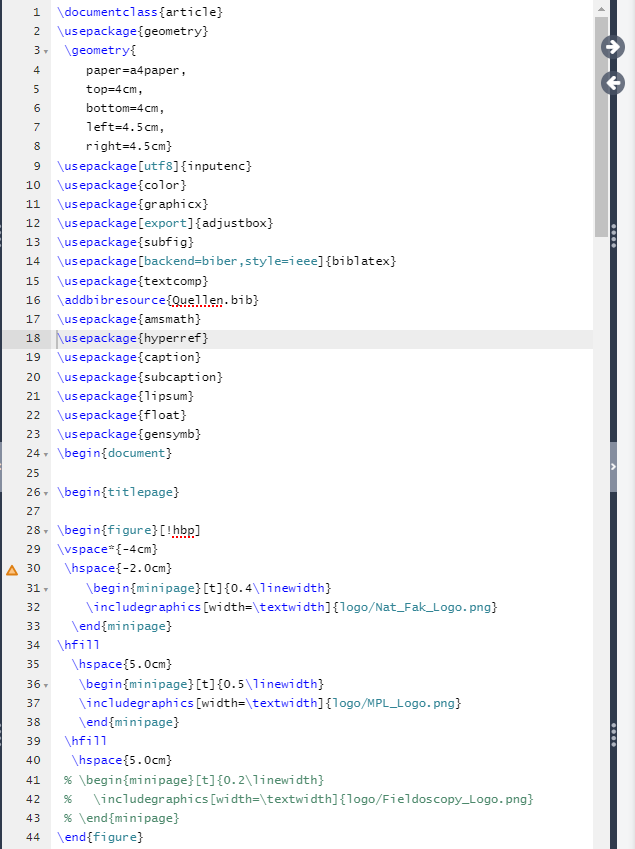Click on \usepackage{amsmath} line
The height and width of the screenshot is (849, 635).
(x=129, y=319)
